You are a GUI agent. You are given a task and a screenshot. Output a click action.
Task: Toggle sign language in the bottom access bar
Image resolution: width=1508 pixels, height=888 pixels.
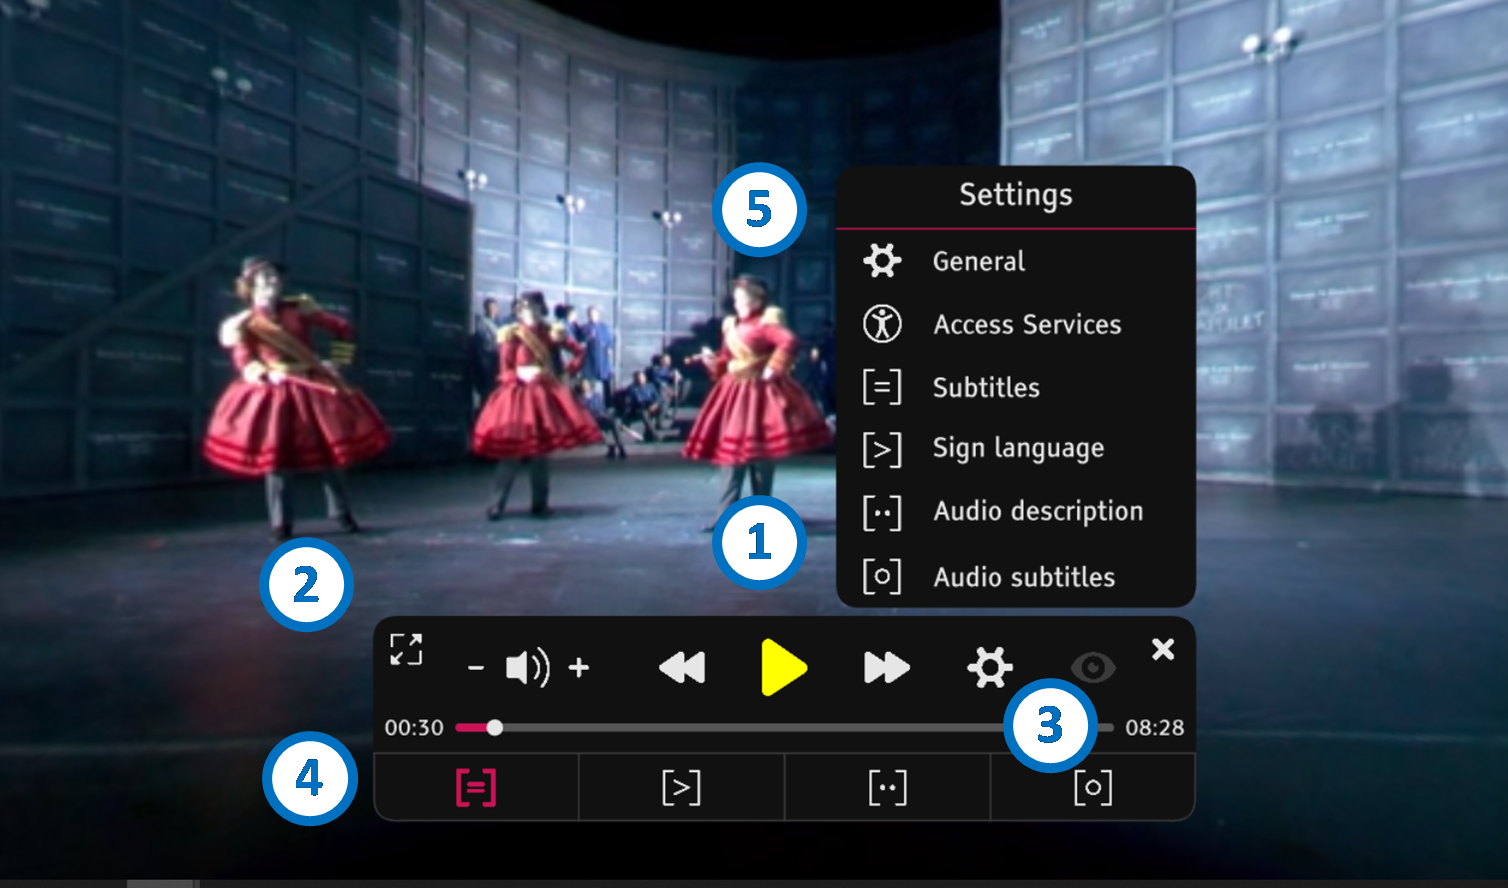click(681, 788)
